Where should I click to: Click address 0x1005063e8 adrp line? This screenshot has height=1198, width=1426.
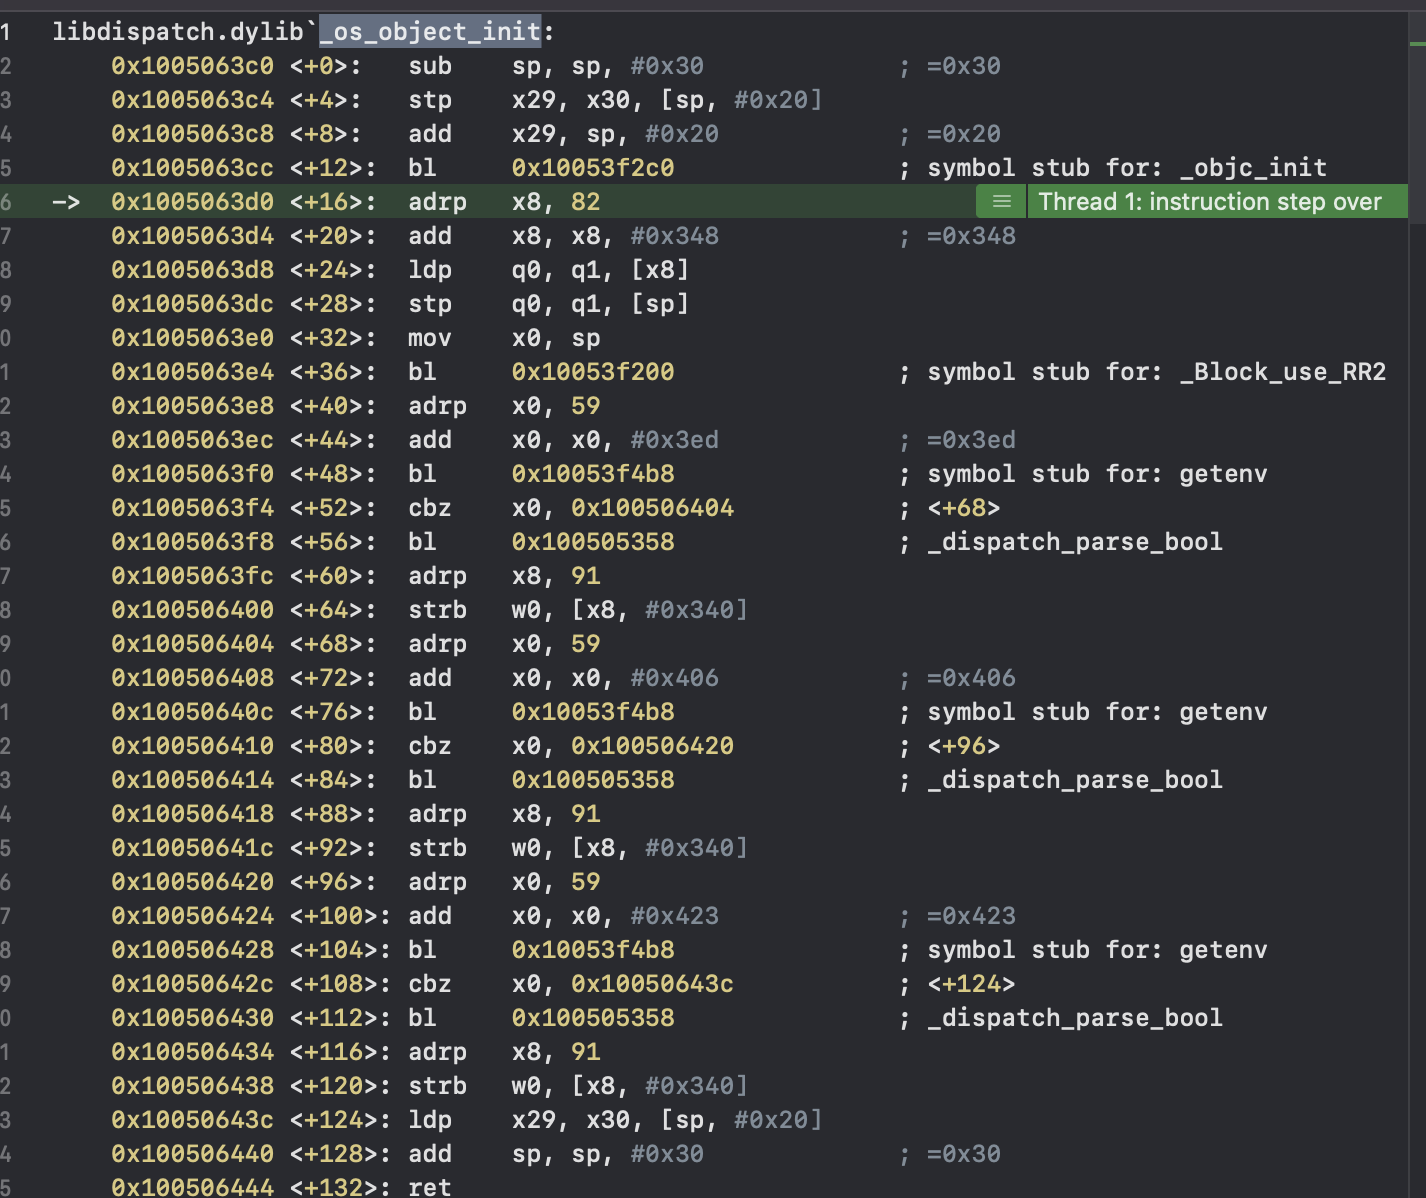[192, 406]
